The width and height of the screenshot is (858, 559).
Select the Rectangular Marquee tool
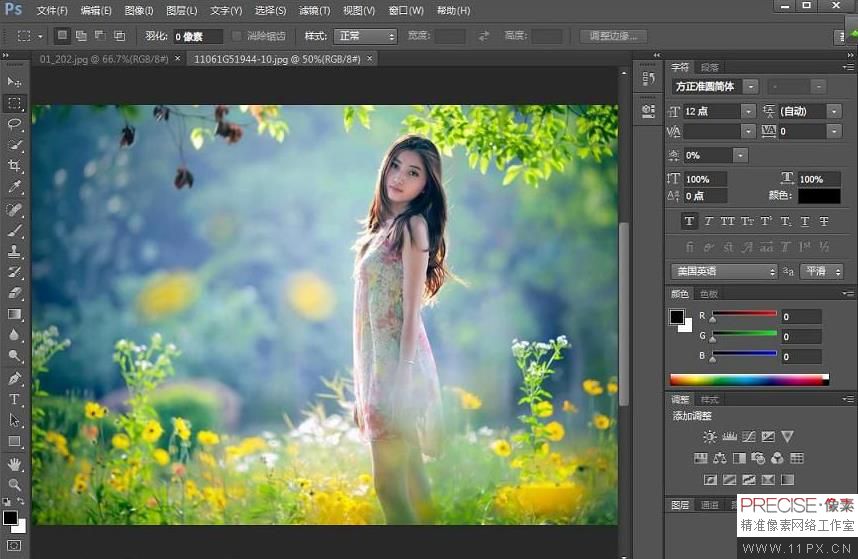tap(14, 103)
